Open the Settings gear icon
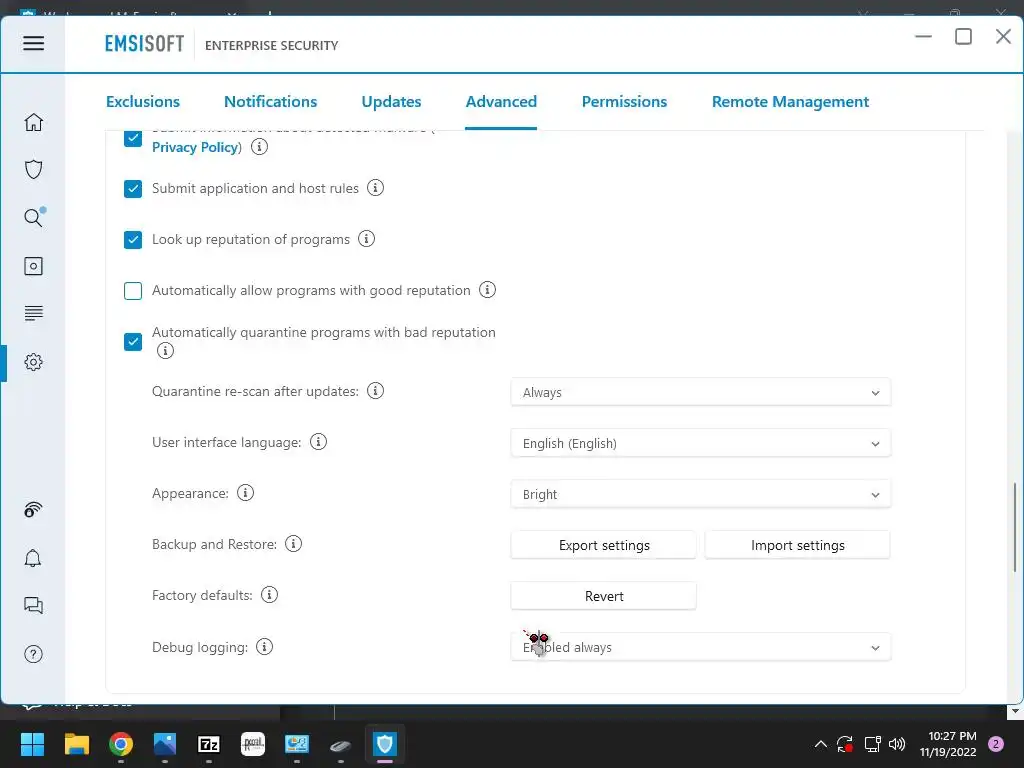This screenshot has height=768, width=1024. click(33, 362)
